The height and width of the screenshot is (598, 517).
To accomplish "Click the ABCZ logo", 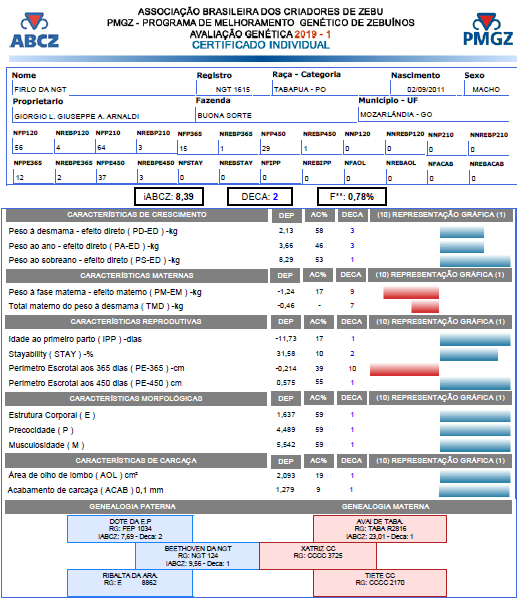I will (34, 31).
